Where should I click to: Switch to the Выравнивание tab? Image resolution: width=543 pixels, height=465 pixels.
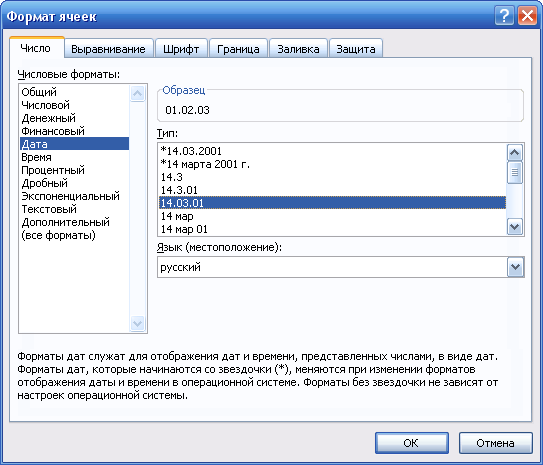[108, 49]
